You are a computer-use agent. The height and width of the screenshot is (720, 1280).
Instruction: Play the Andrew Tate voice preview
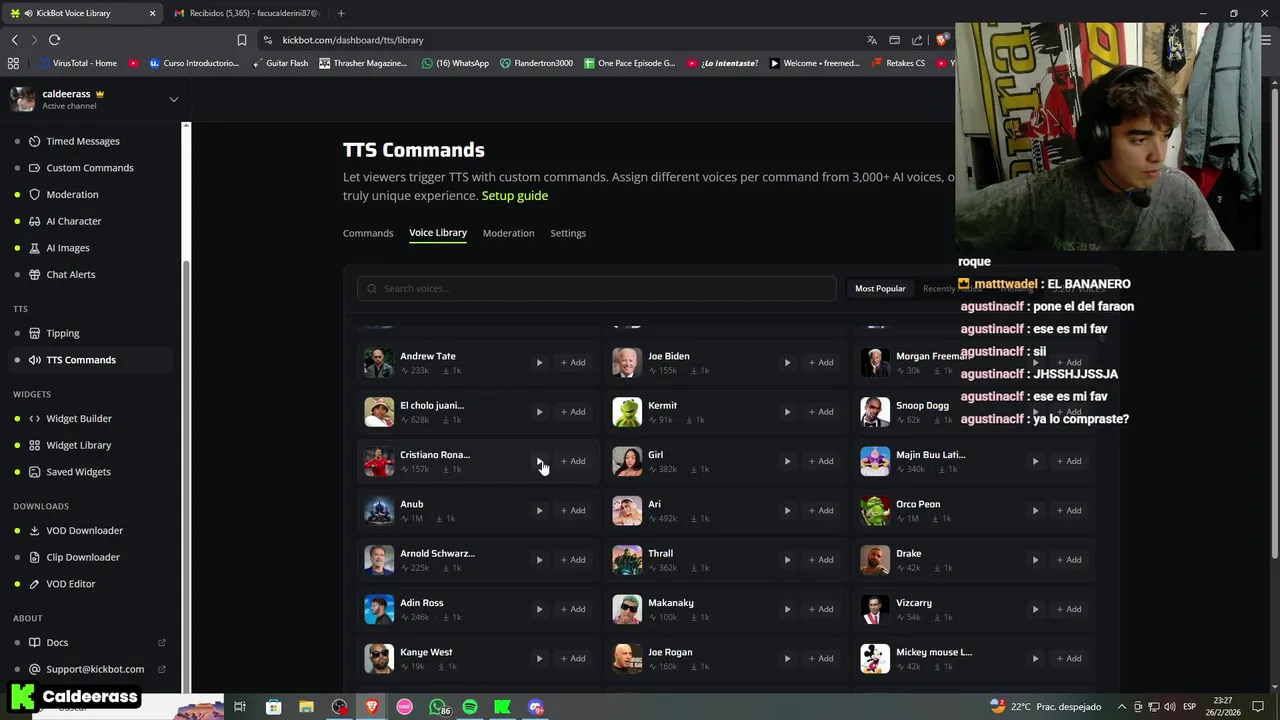click(539, 362)
